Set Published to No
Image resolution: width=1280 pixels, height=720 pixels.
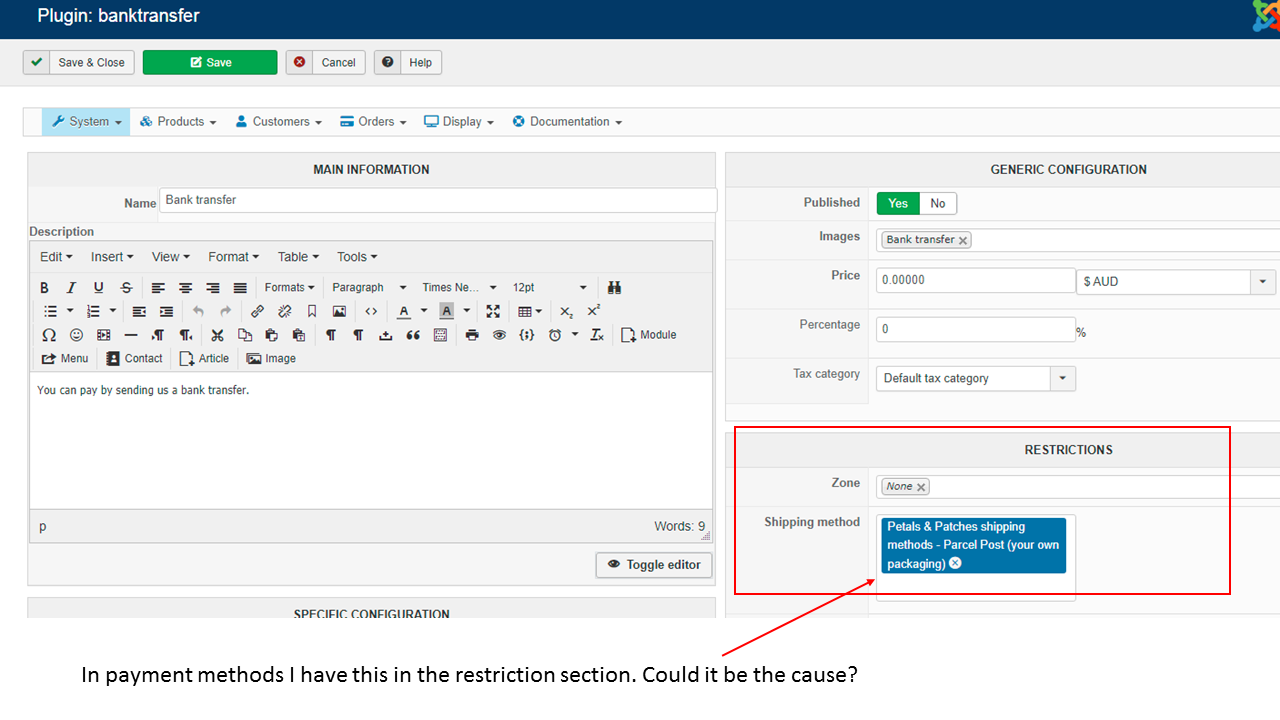937,204
